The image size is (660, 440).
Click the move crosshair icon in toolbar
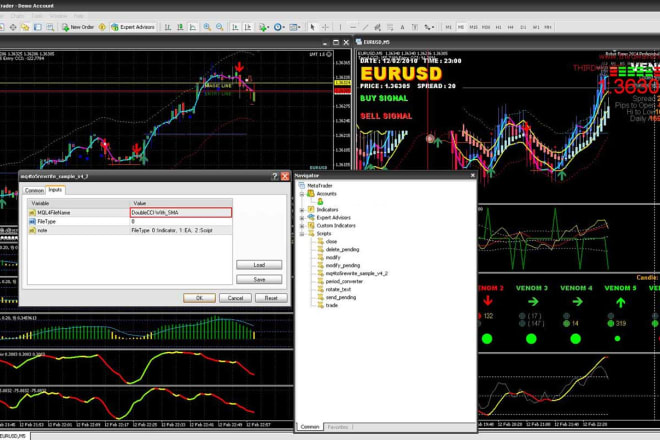click(13, 27)
